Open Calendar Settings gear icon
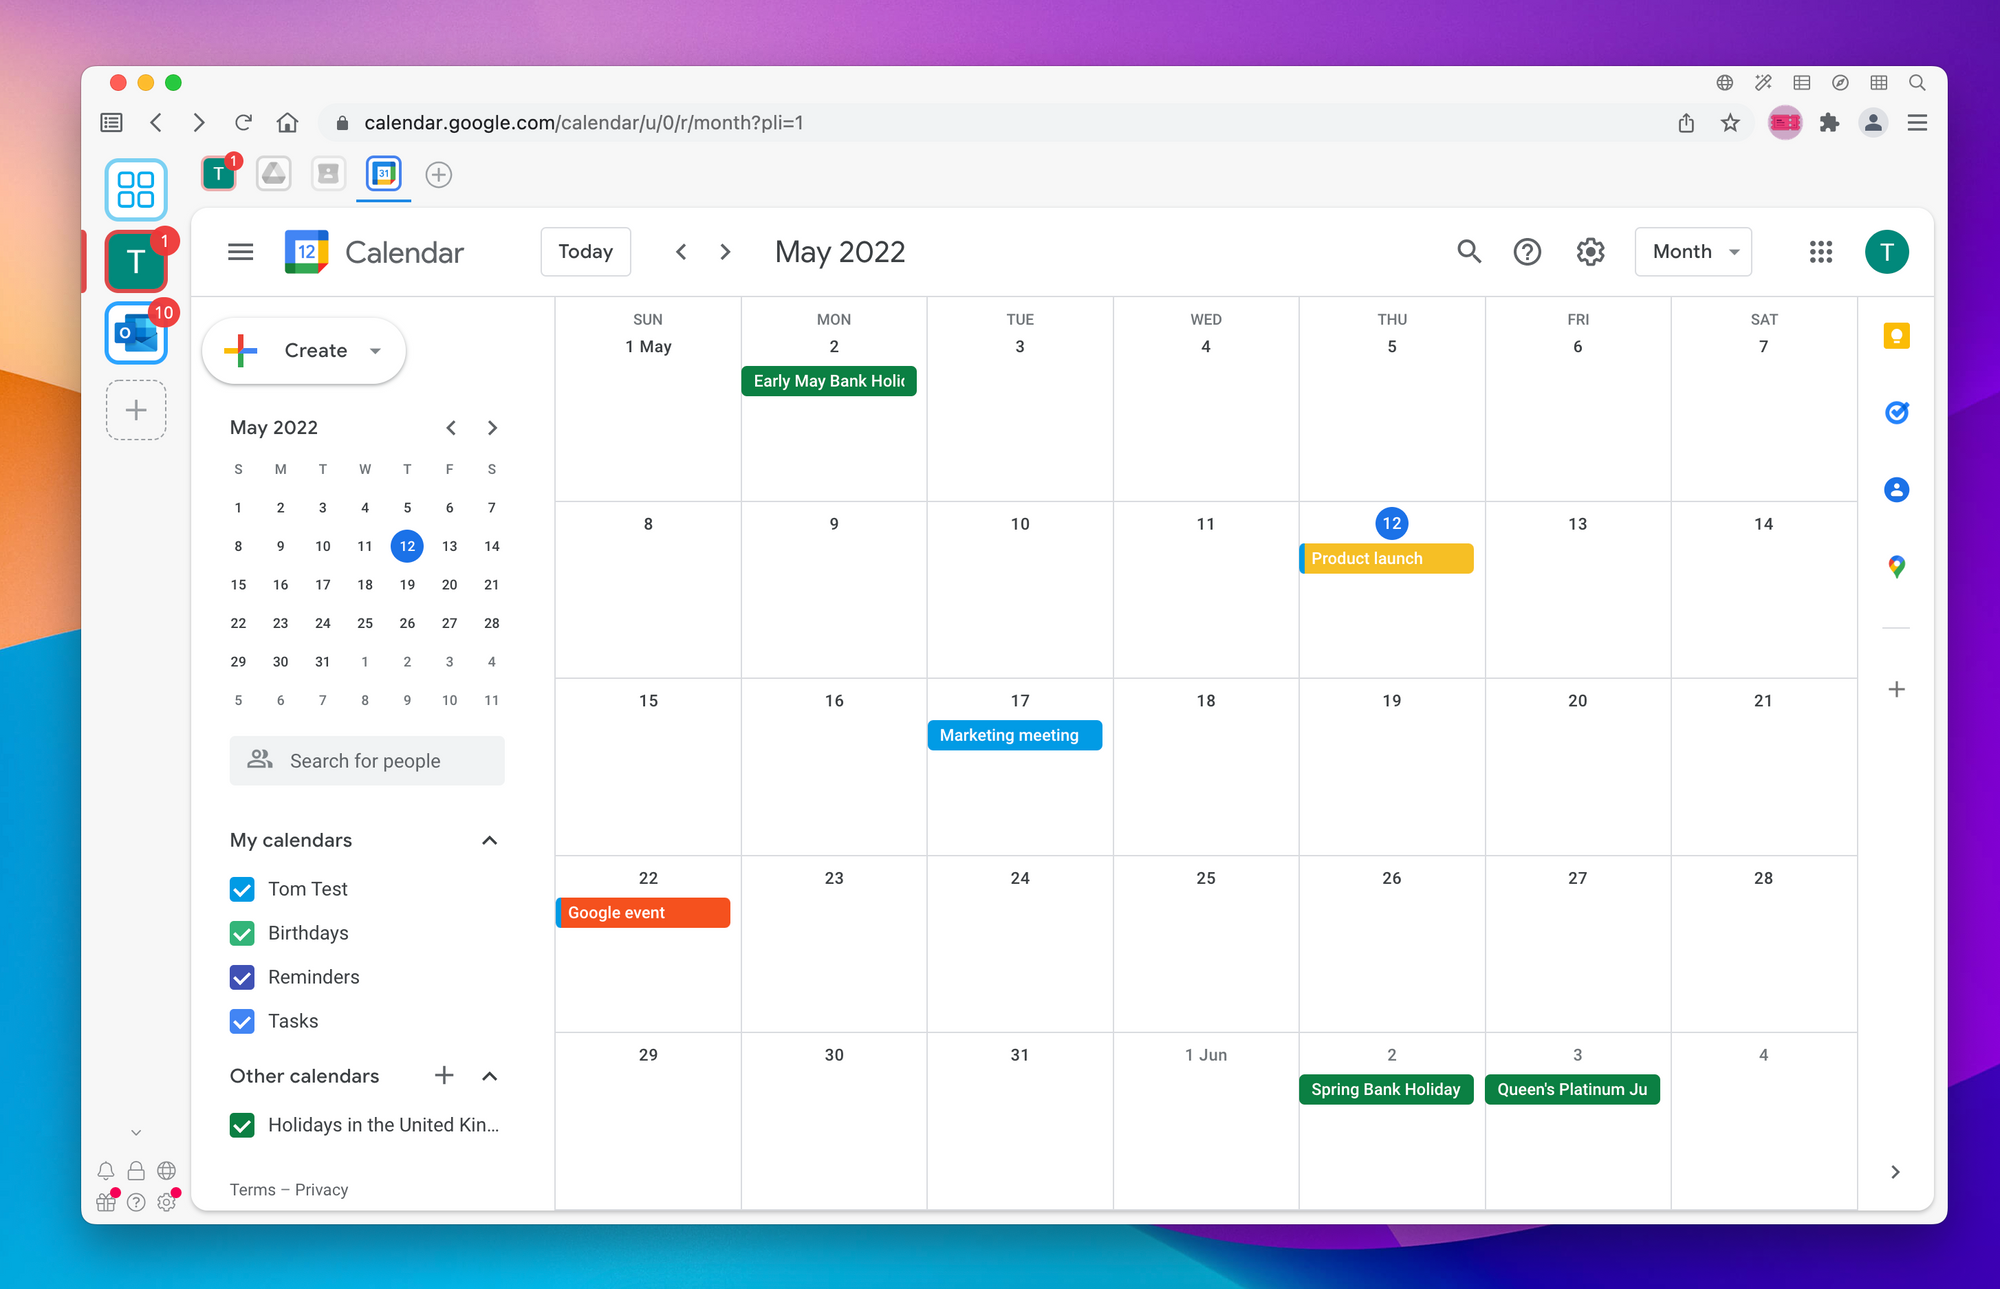The image size is (2000, 1289). click(x=1590, y=251)
